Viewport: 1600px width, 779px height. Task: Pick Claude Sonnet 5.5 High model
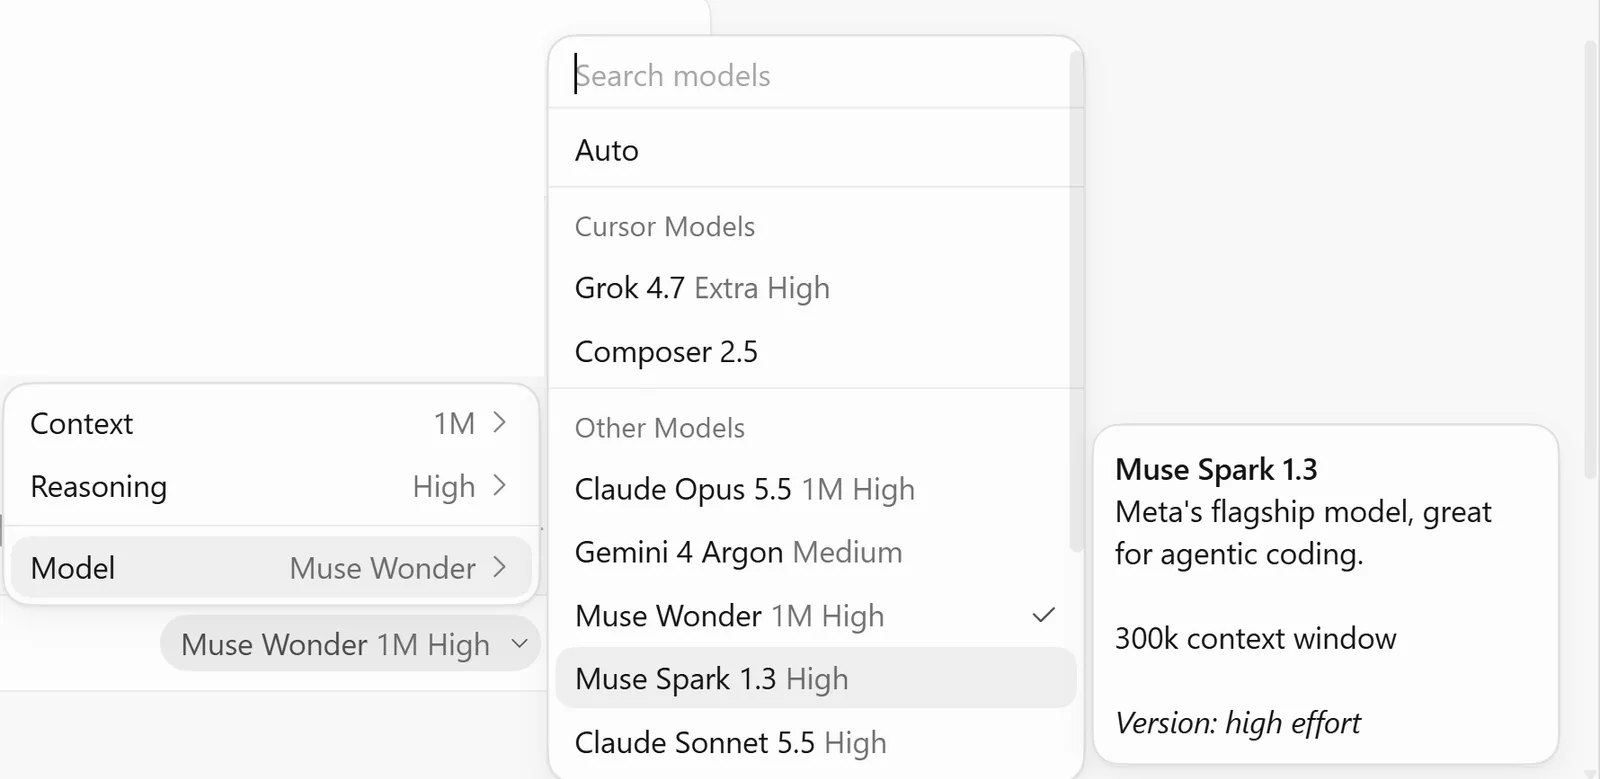tap(815, 743)
